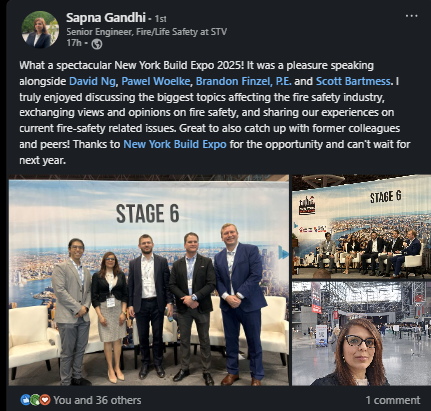Click the 1st connection degree badge
The width and height of the screenshot is (431, 411).
pos(160,19)
